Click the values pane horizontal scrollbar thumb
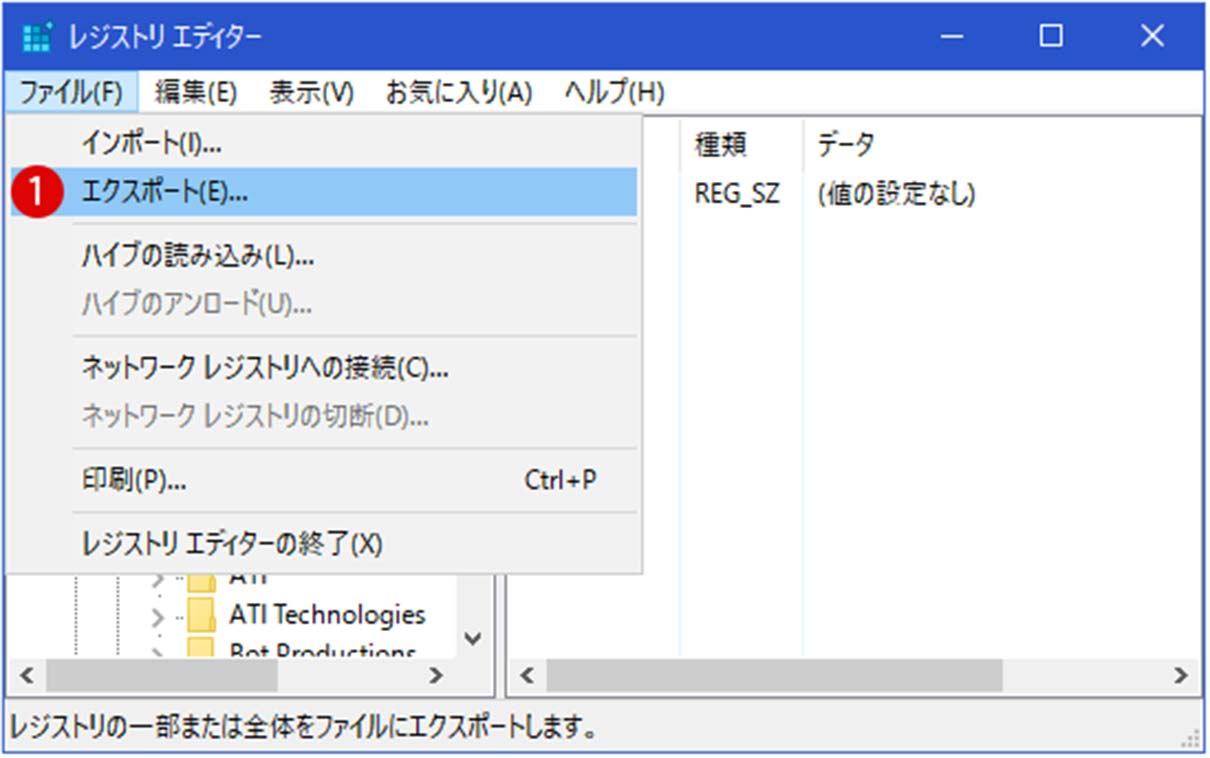The height and width of the screenshot is (758, 1210). click(774, 675)
